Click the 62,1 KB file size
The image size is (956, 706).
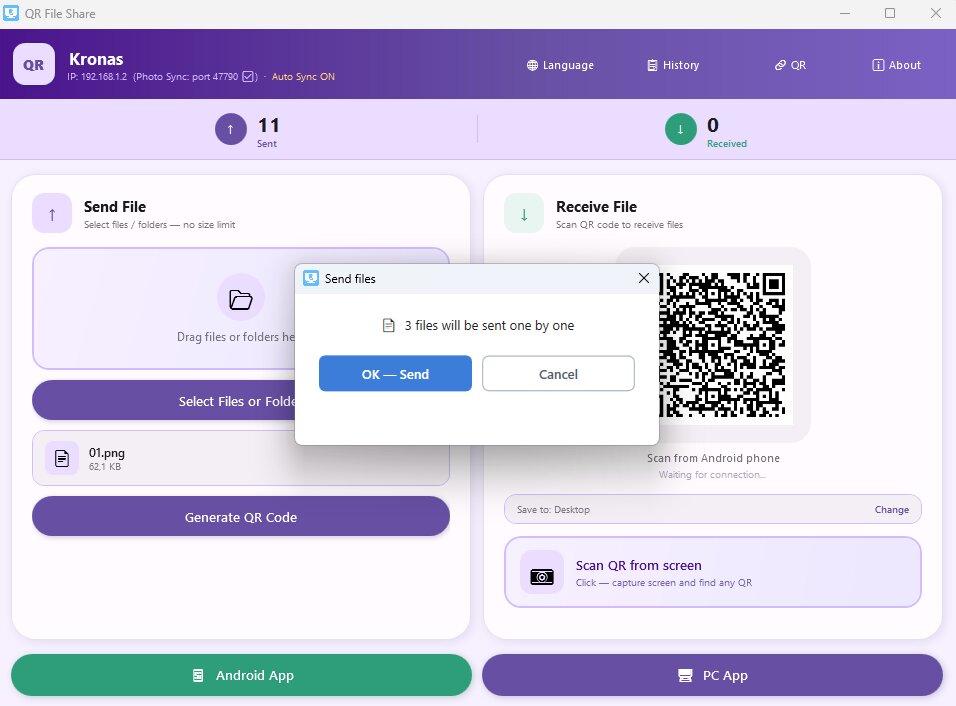[105, 467]
